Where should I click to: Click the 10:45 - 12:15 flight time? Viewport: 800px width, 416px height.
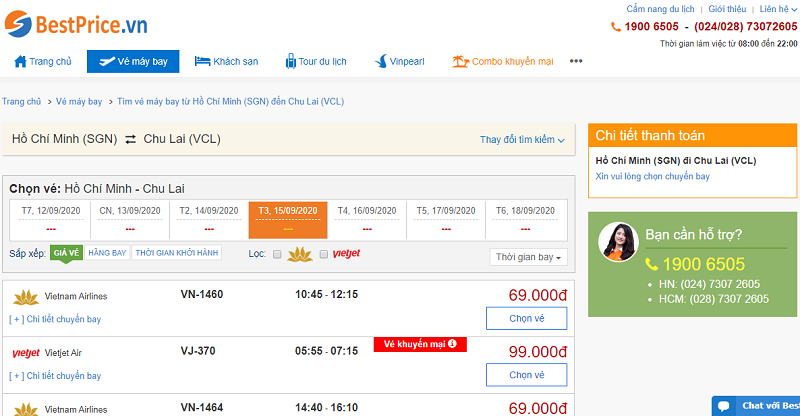(327, 294)
